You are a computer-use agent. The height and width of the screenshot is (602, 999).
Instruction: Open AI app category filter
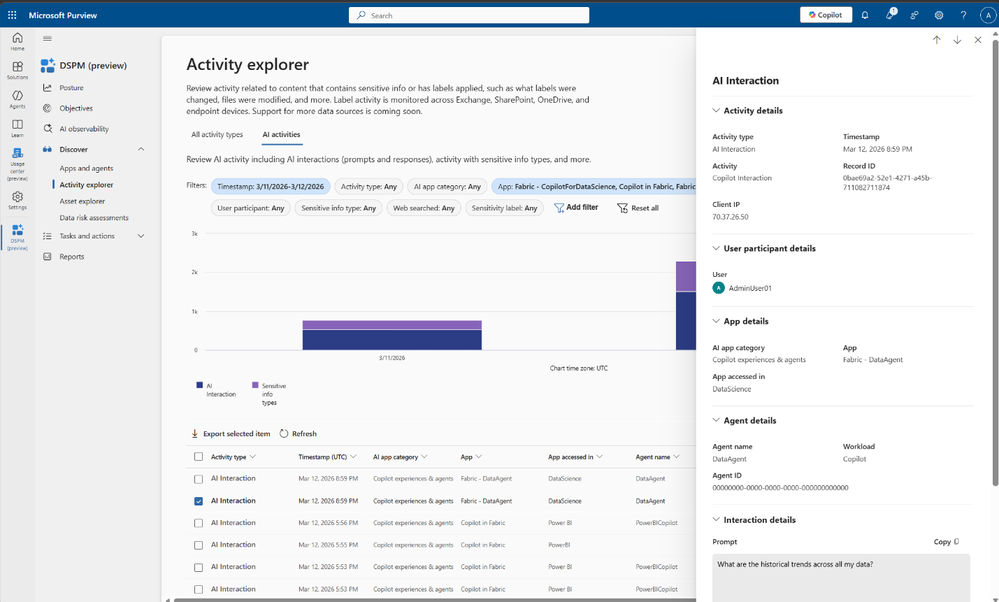(447, 187)
